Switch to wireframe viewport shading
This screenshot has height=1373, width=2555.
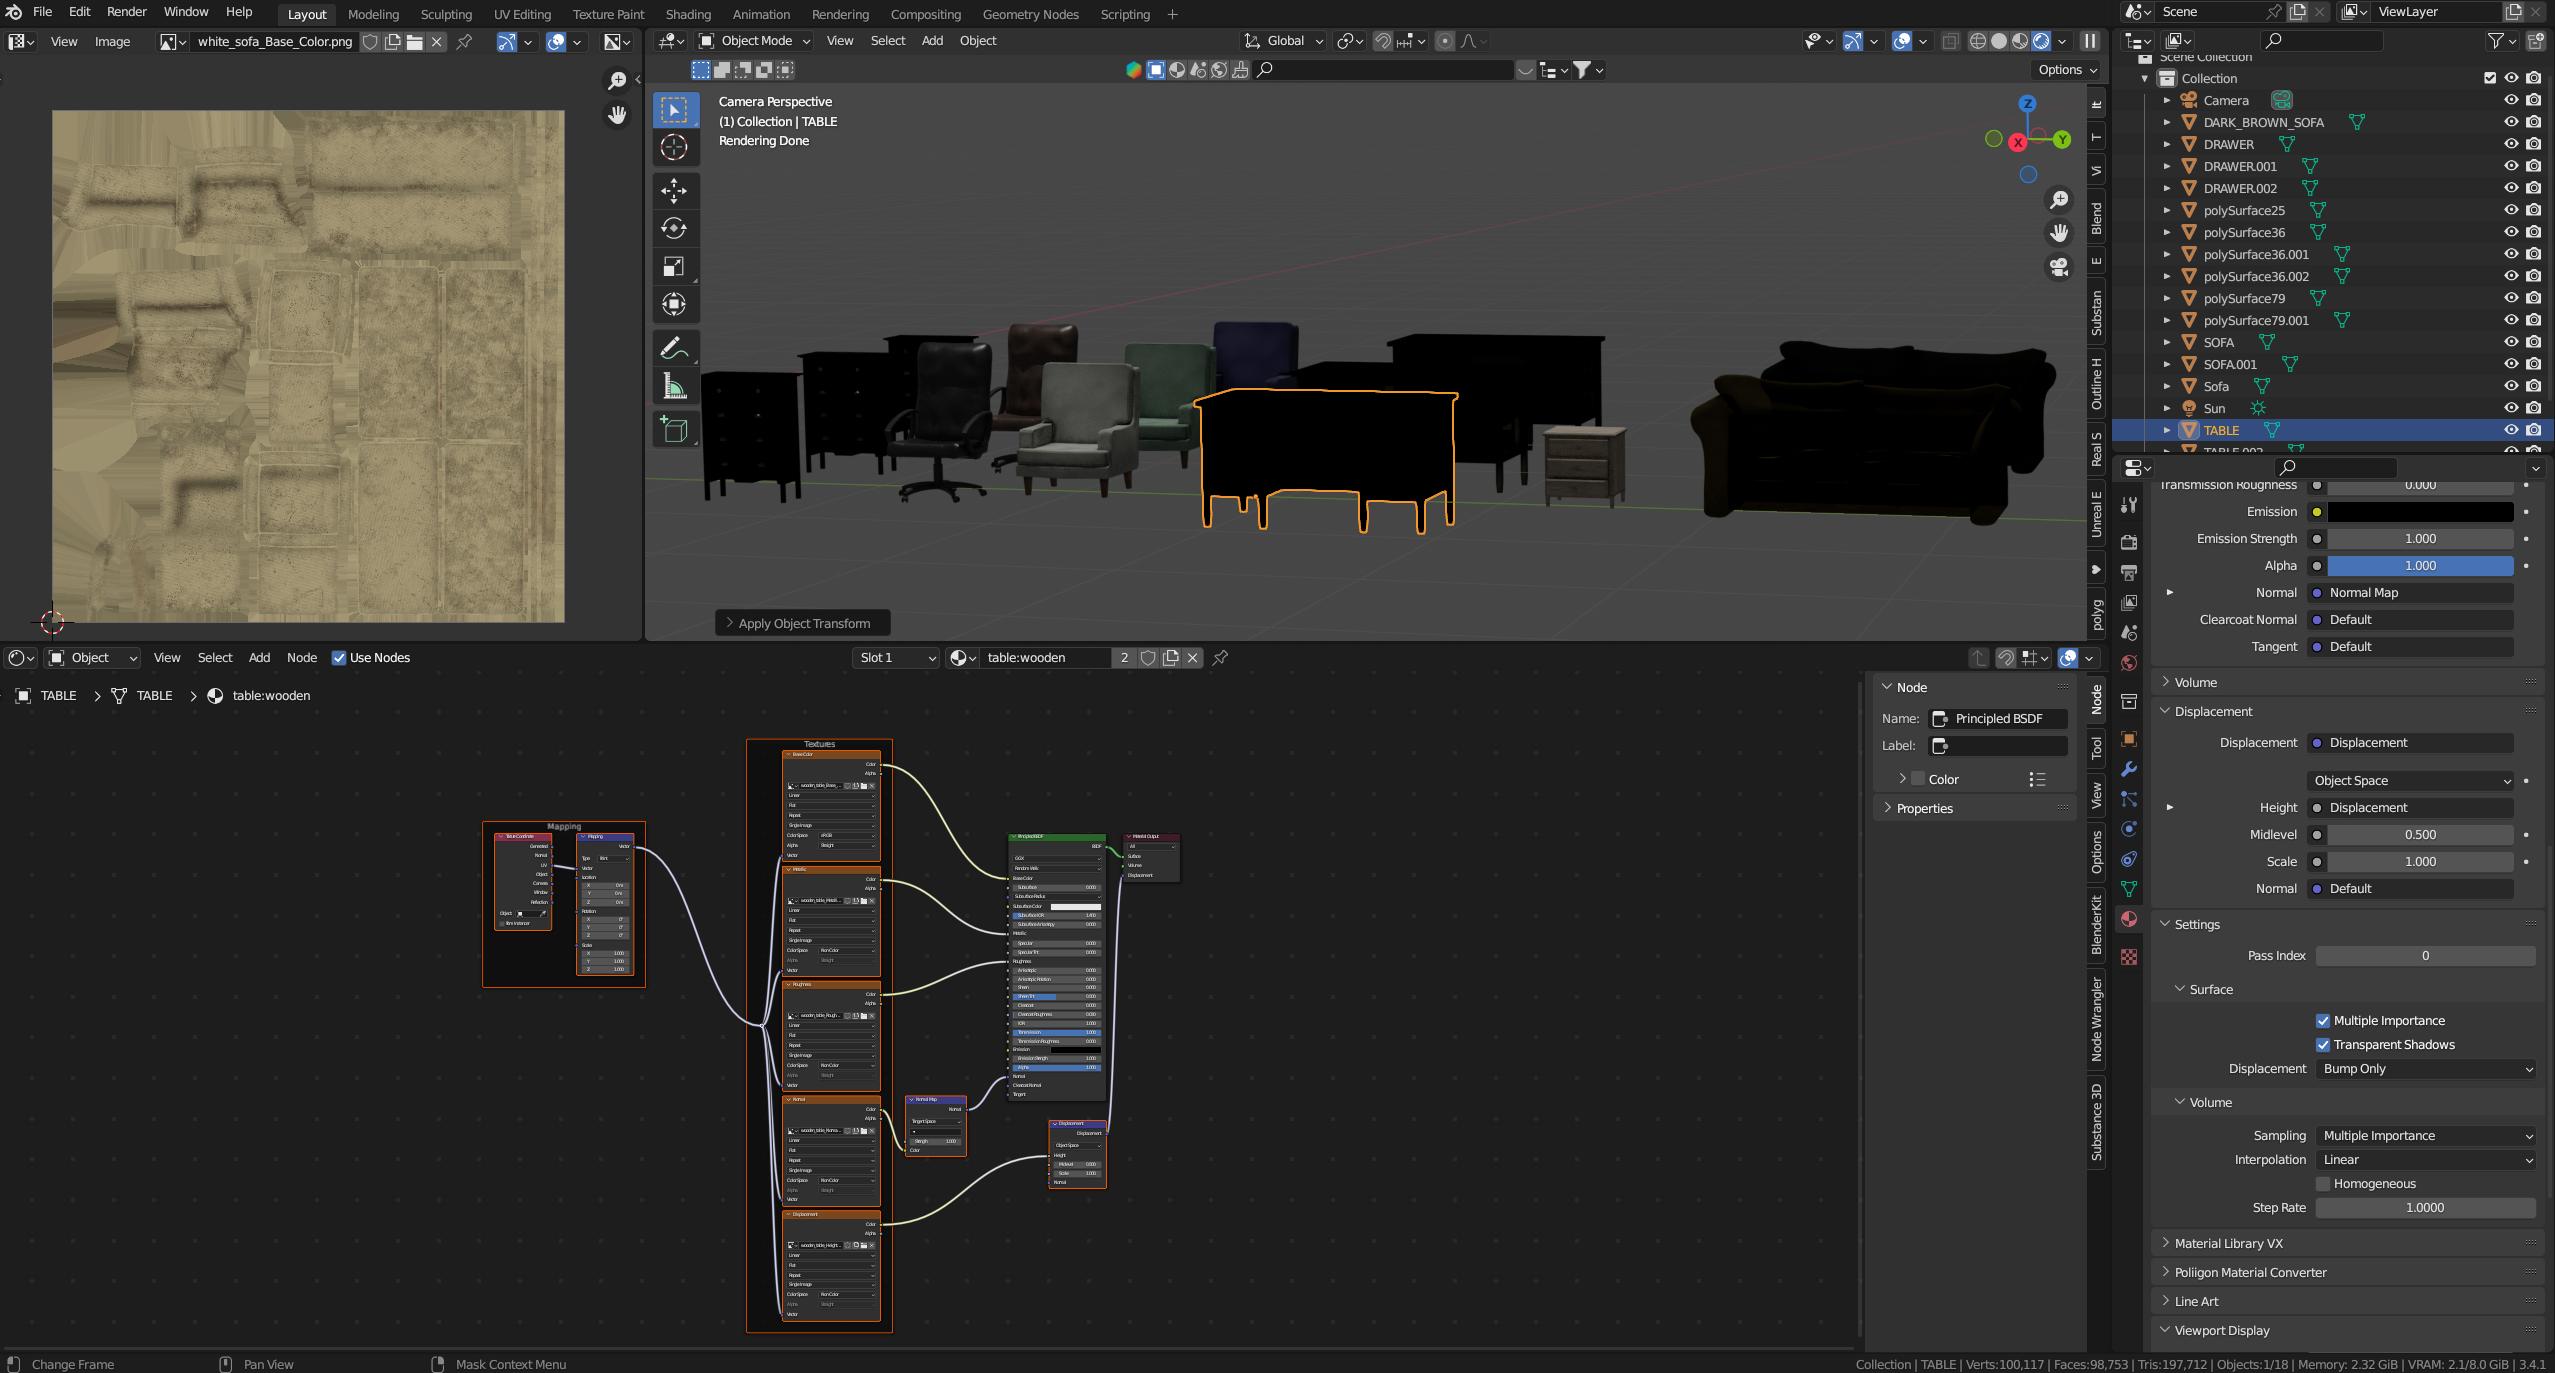[1977, 41]
